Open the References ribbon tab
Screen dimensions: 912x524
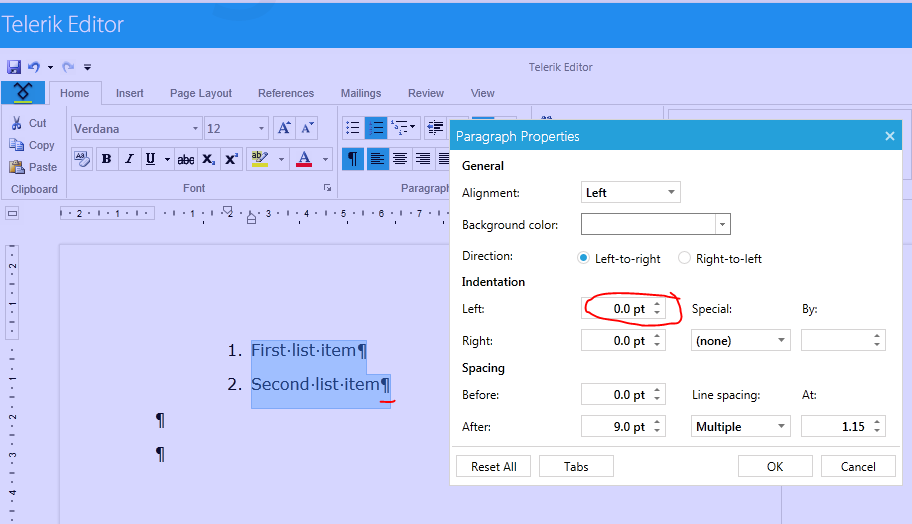(286, 93)
